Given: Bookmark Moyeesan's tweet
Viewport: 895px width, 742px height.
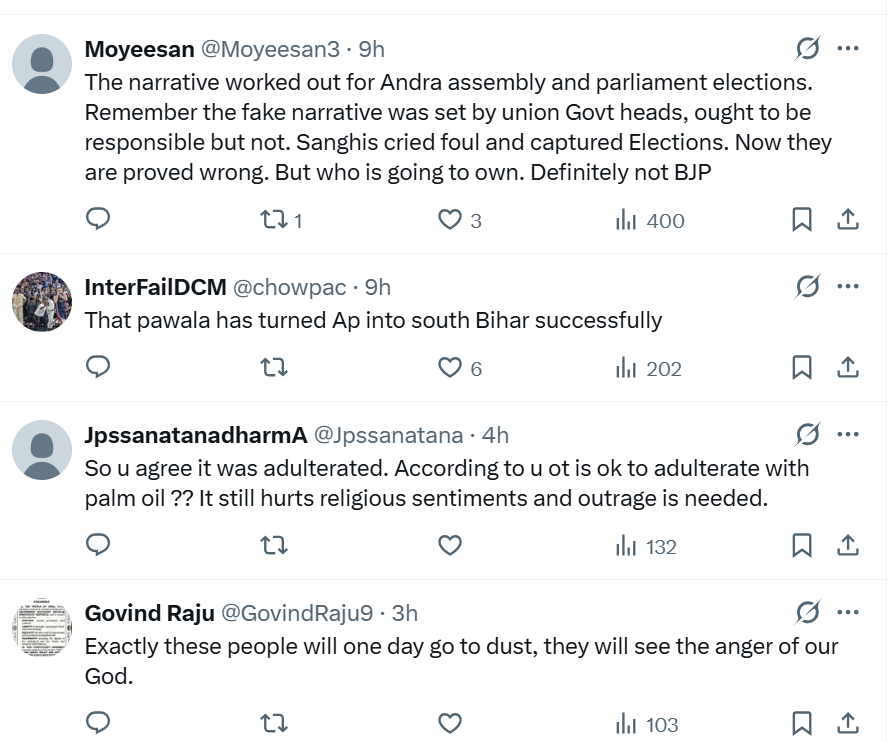Looking at the screenshot, I should click(802, 219).
